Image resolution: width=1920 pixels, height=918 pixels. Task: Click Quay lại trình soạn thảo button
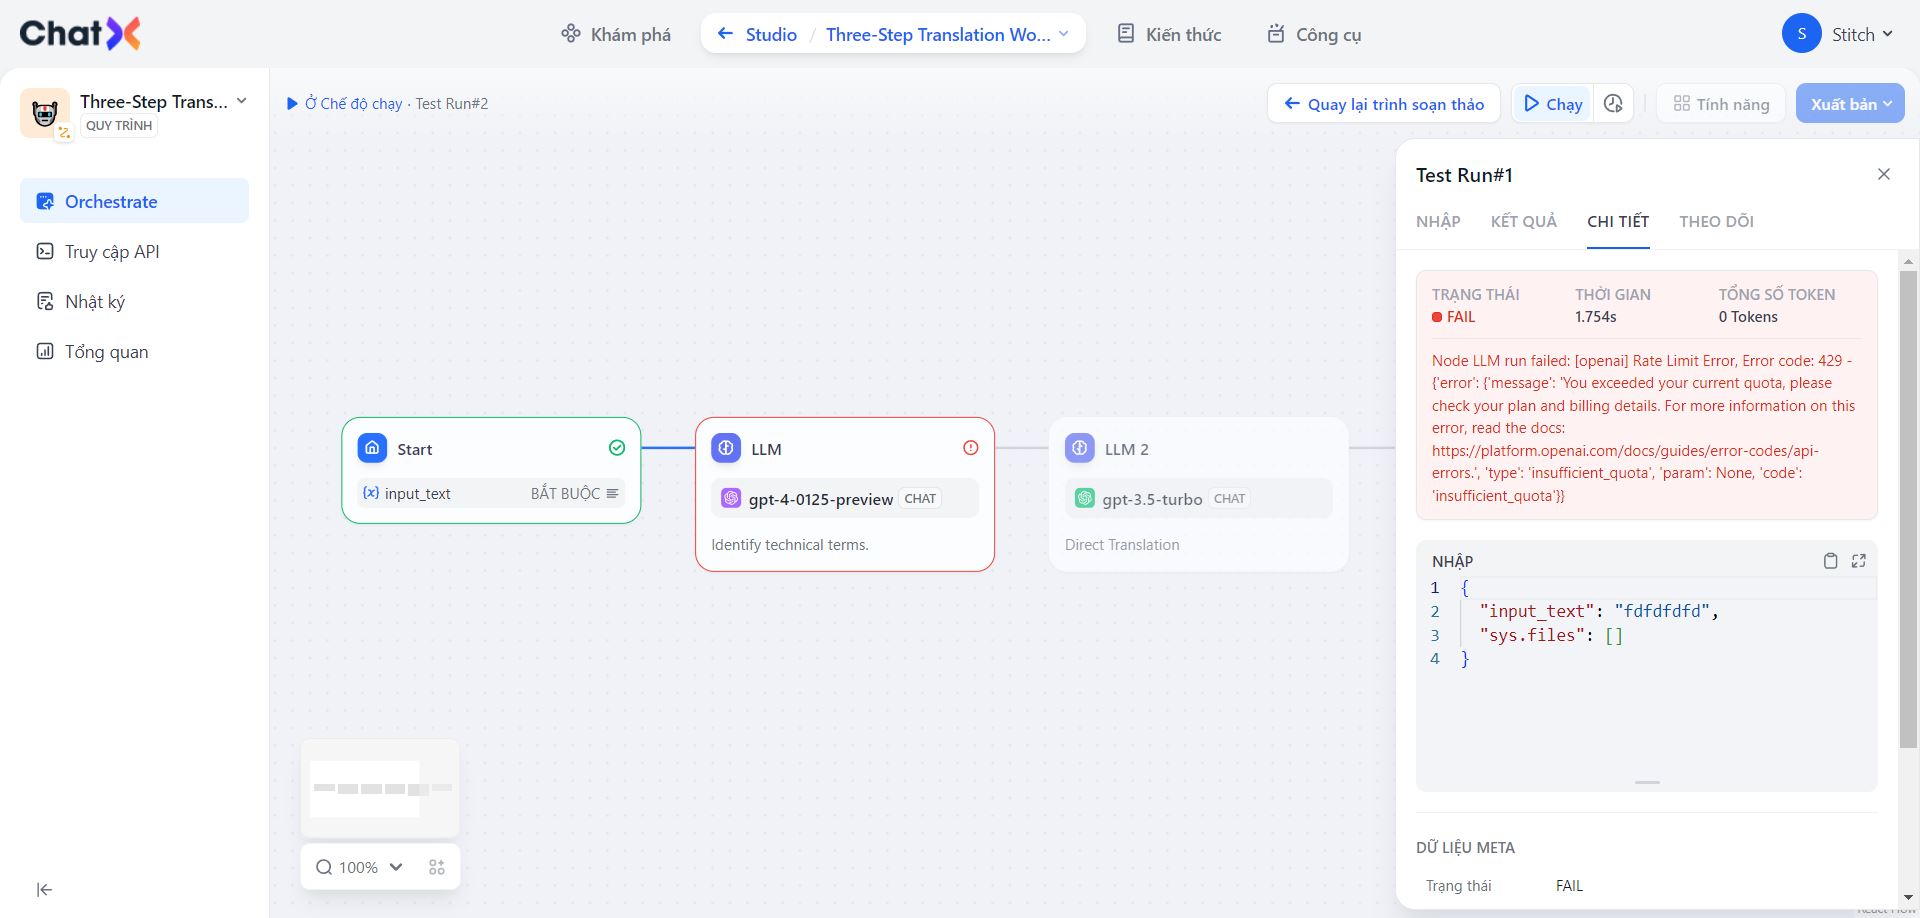coord(1384,104)
